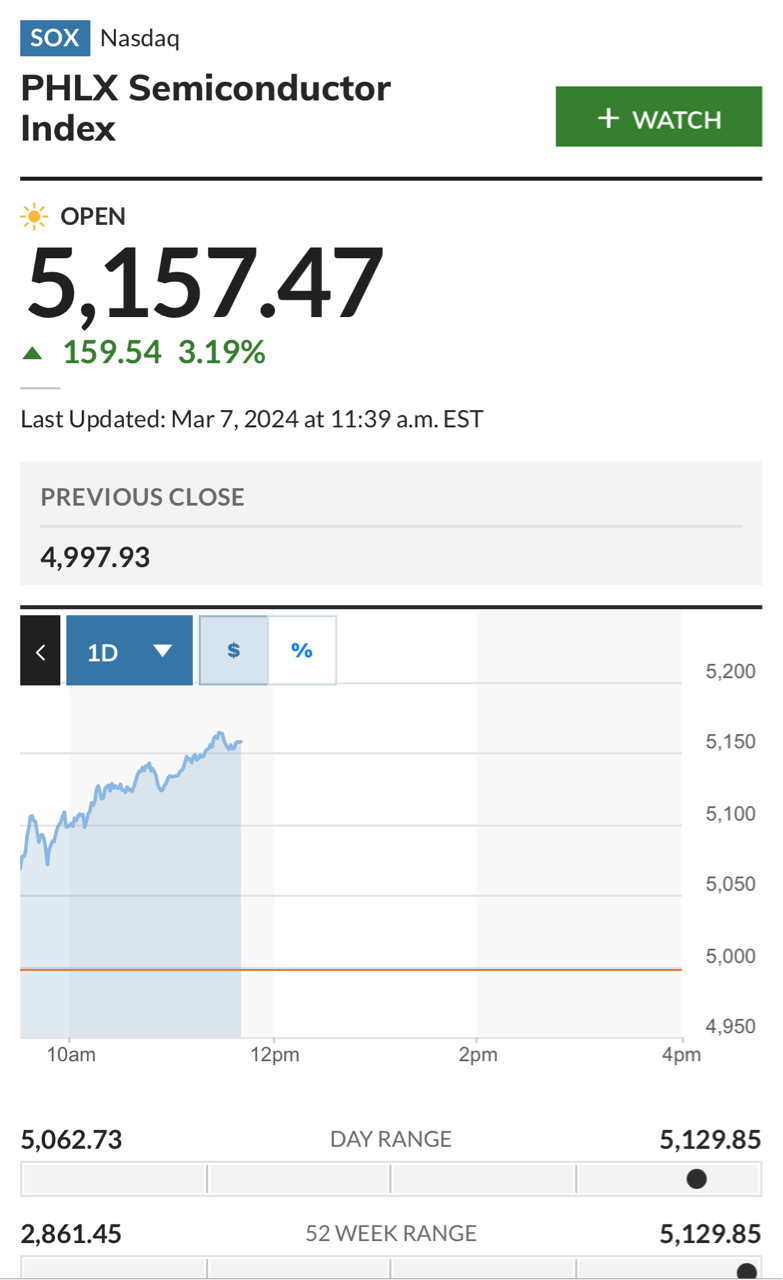The width and height of the screenshot is (783, 1280).
Task: Click the 2pm time axis label
Action: [x=478, y=1055]
